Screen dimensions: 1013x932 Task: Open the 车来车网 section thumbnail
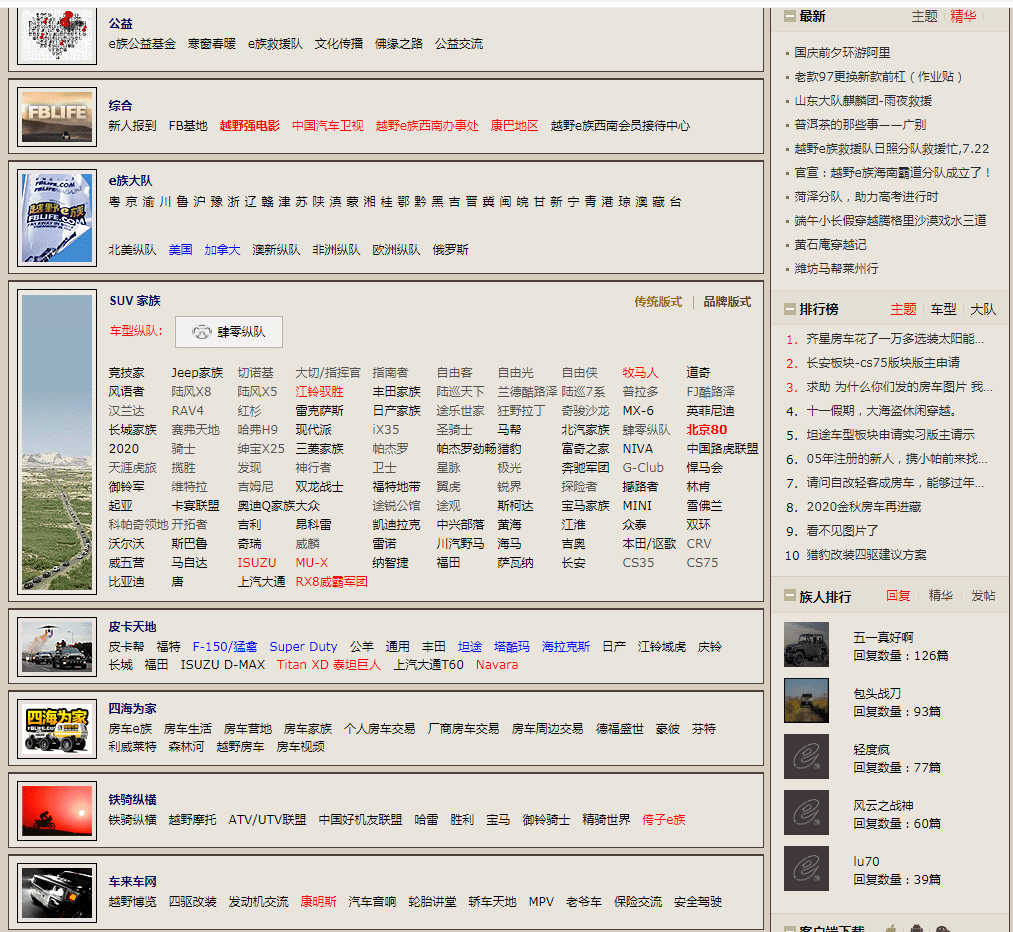click(57, 893)
